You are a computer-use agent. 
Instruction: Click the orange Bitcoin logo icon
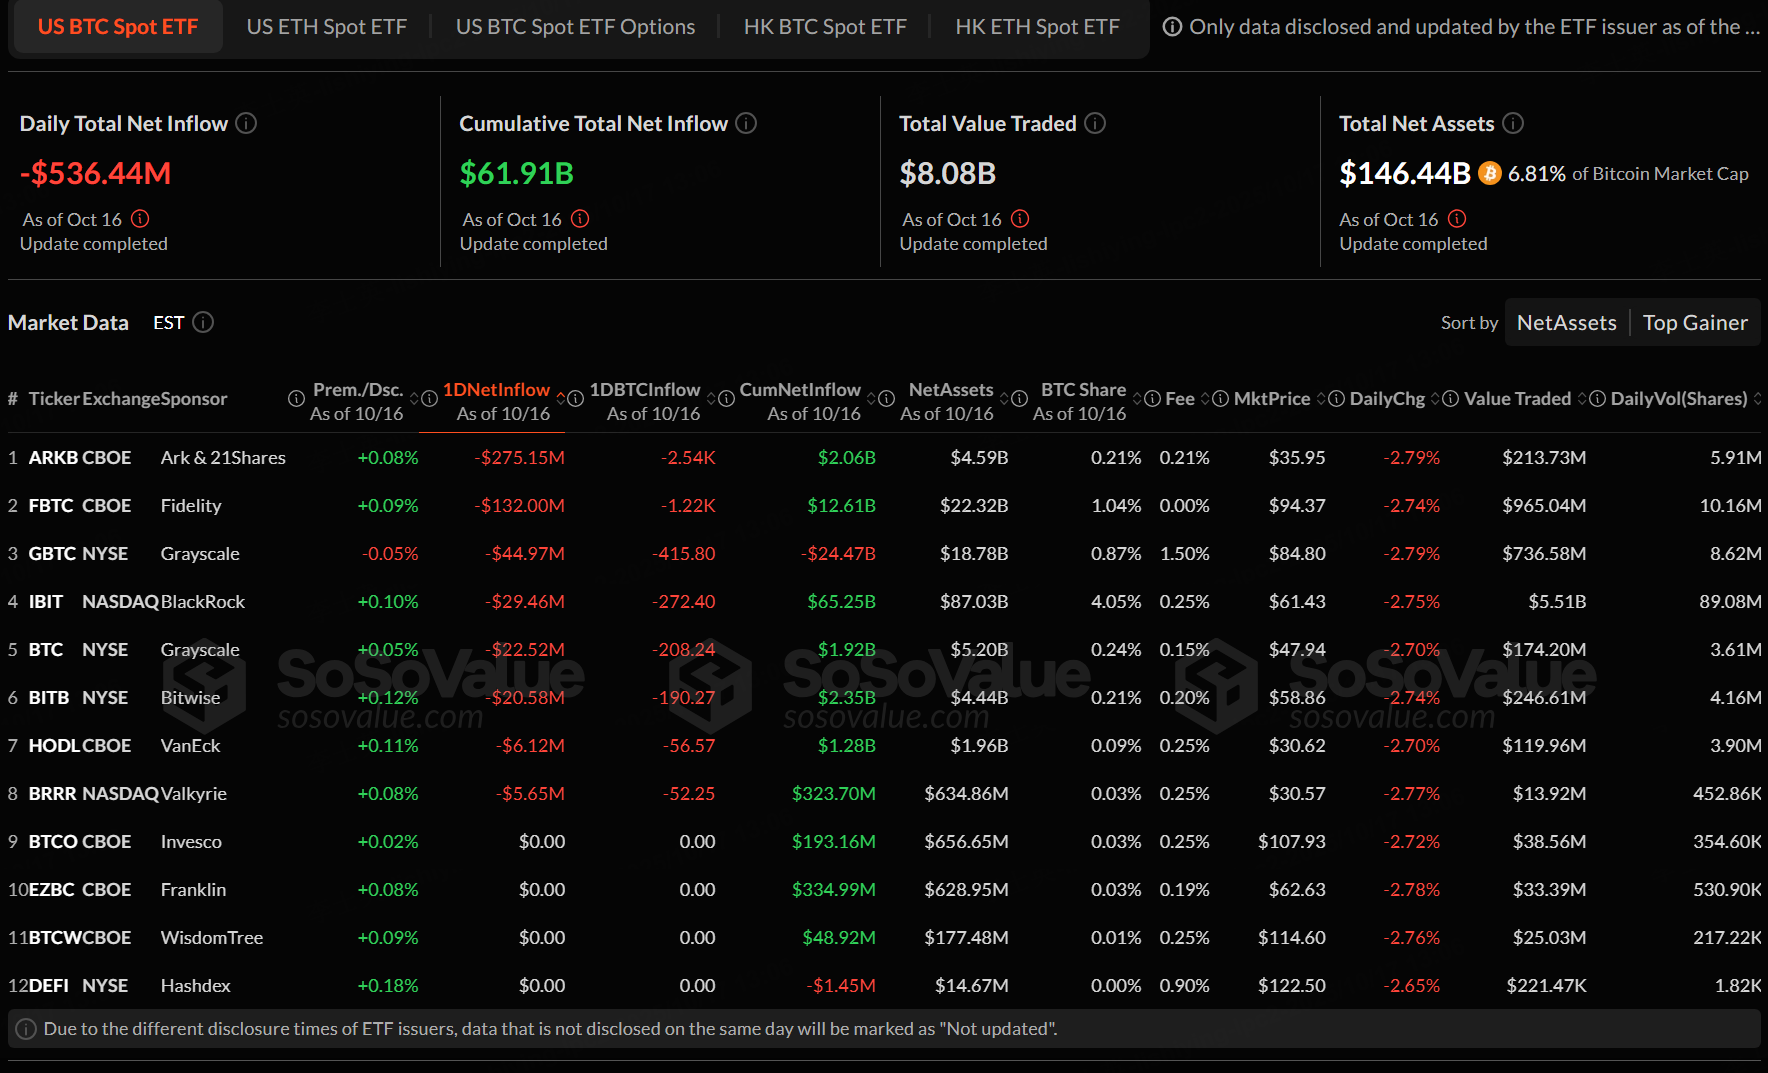[x=1489, y=174]
